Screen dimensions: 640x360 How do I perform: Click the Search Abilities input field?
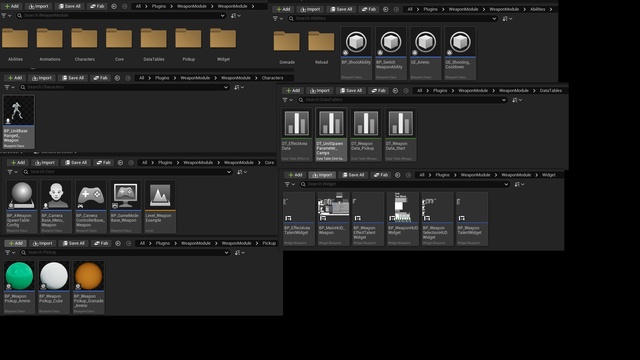pos(393,18)
